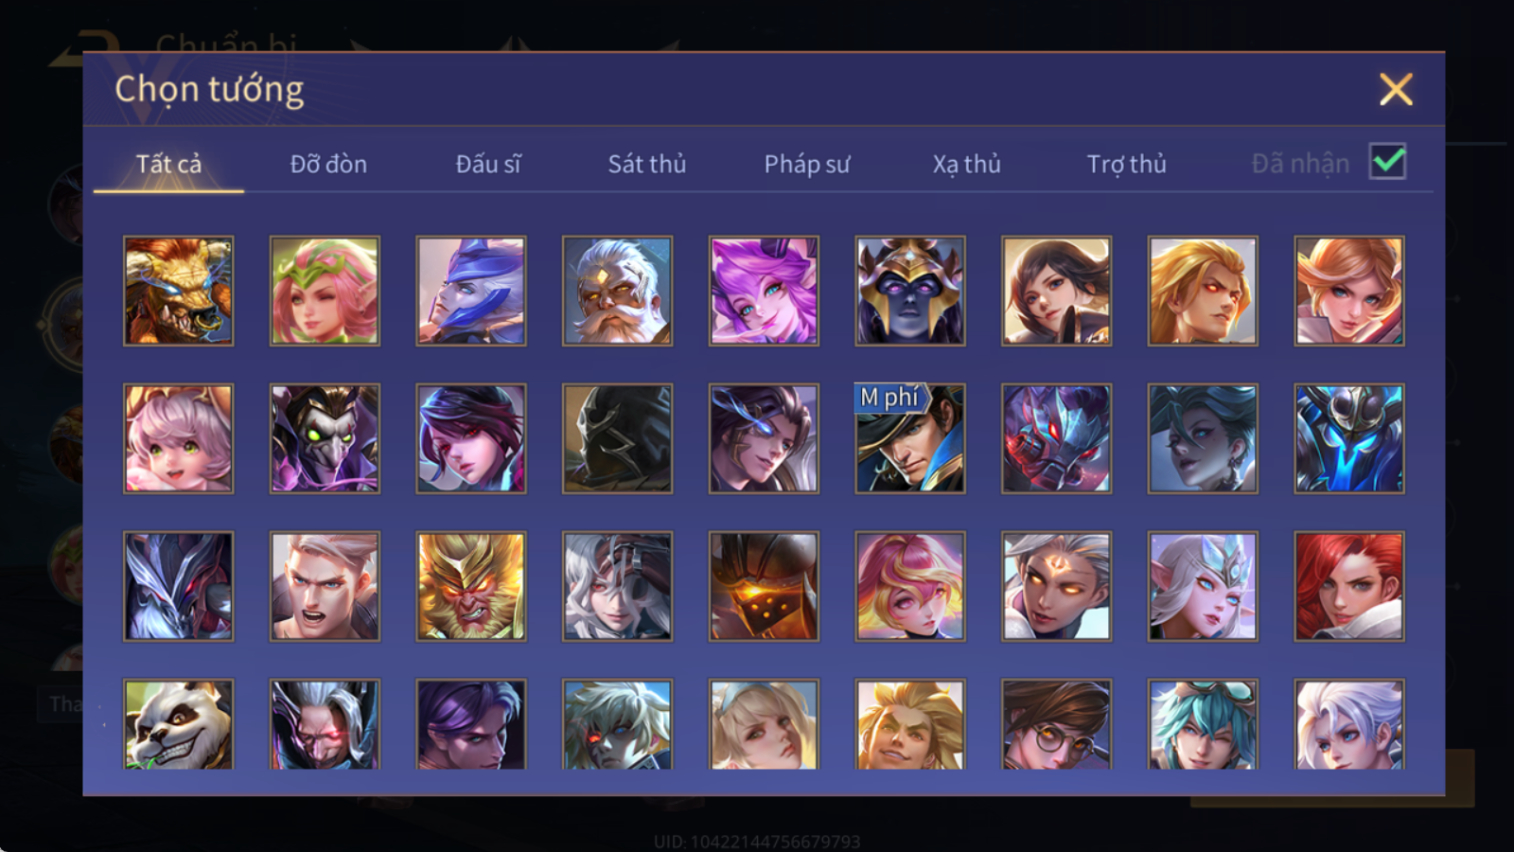The image size is (1514, 852).
Task: Choose the white-bearded old man hero portrait
Action: click(x=617, y=291)
